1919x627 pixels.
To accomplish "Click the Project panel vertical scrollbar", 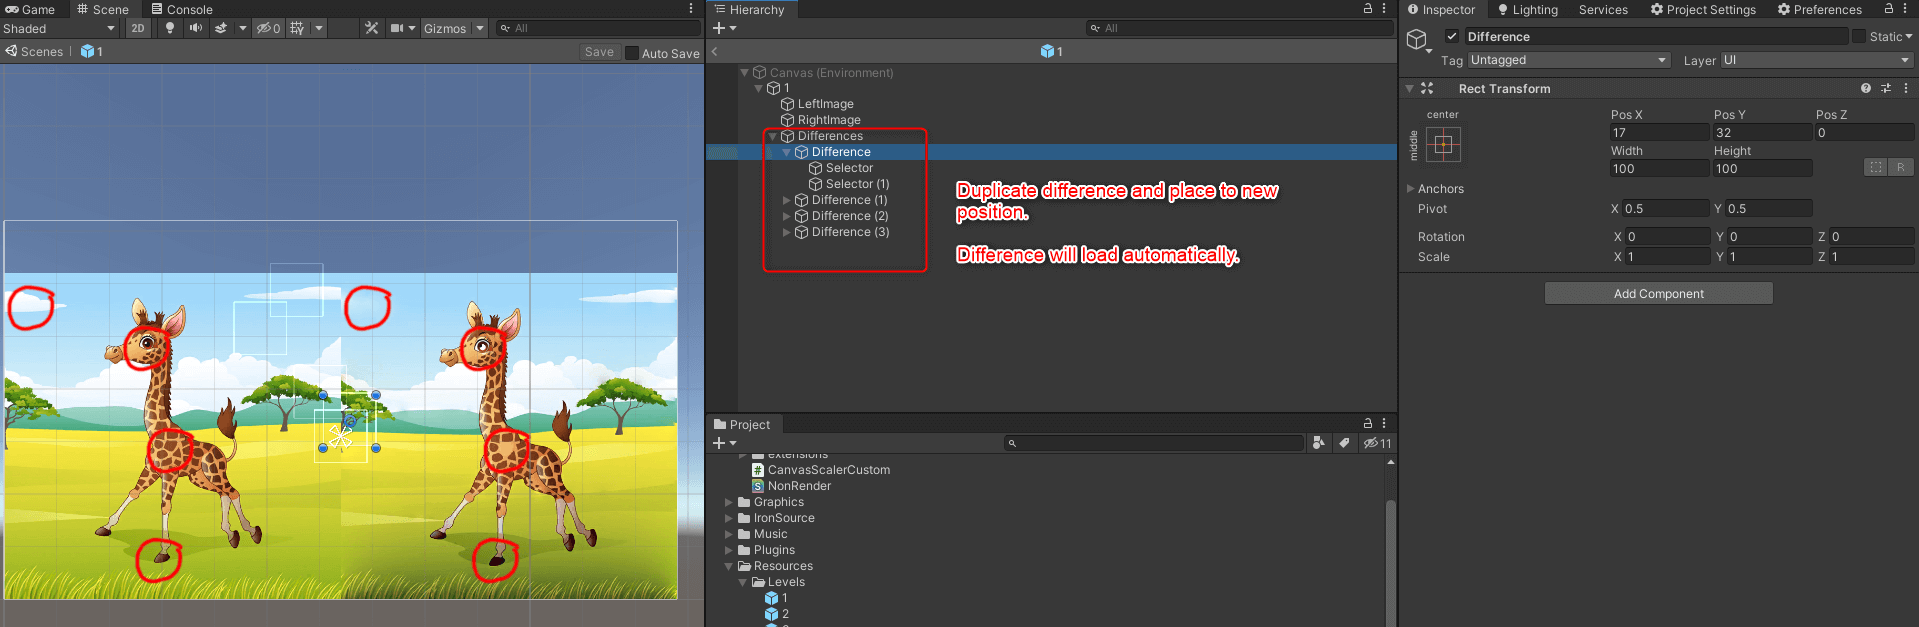I will pyautogui.click(x=1390, y=565).
